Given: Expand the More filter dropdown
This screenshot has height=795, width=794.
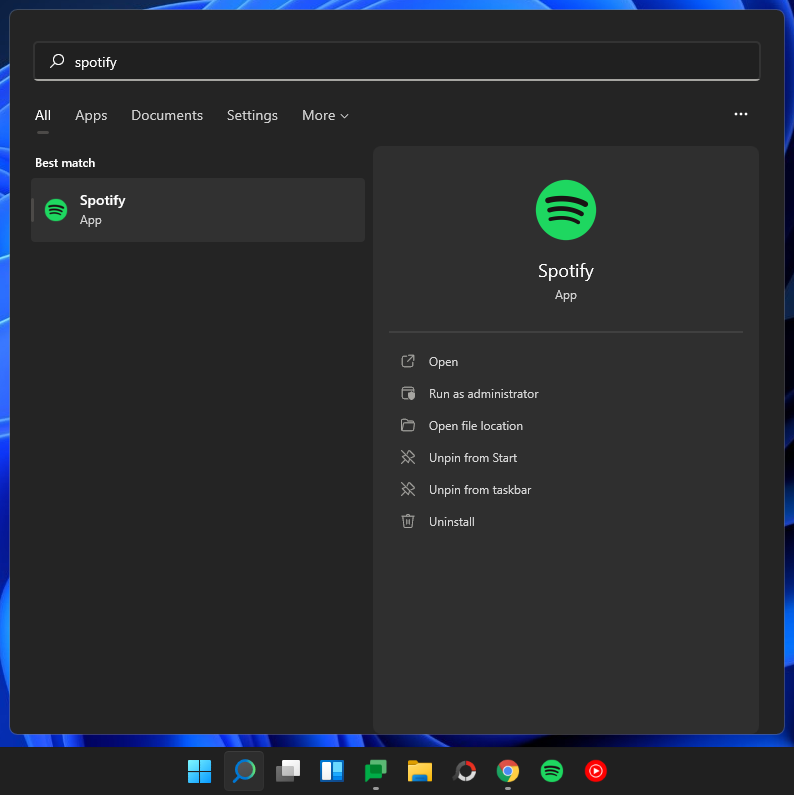Looking at the screenshot, I should [325, 116].
